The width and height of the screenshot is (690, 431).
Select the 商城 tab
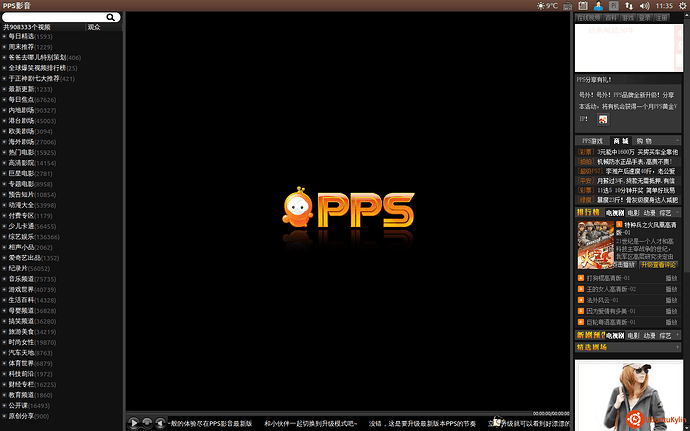(x=621, y=141)
